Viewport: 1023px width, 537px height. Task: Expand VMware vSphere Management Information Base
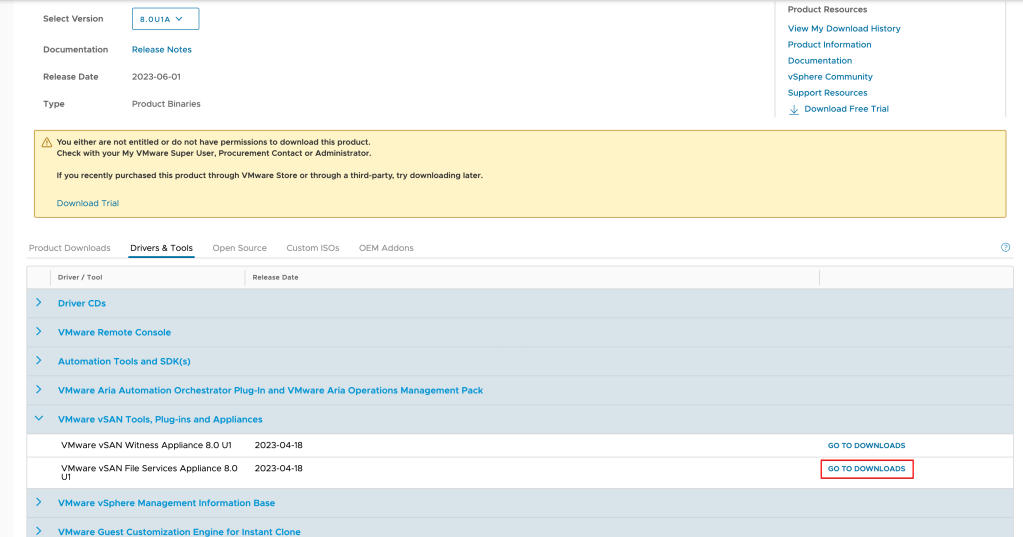point(39,503)
